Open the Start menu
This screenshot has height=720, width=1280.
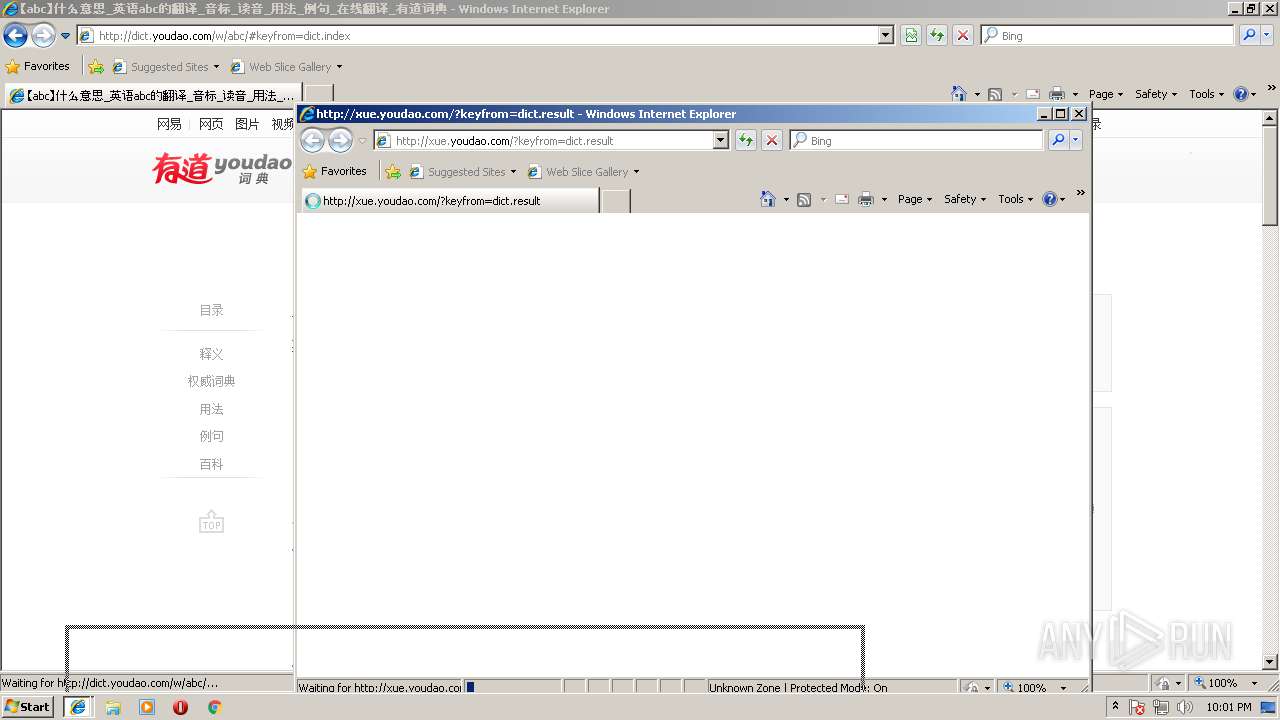click(27, 707)
